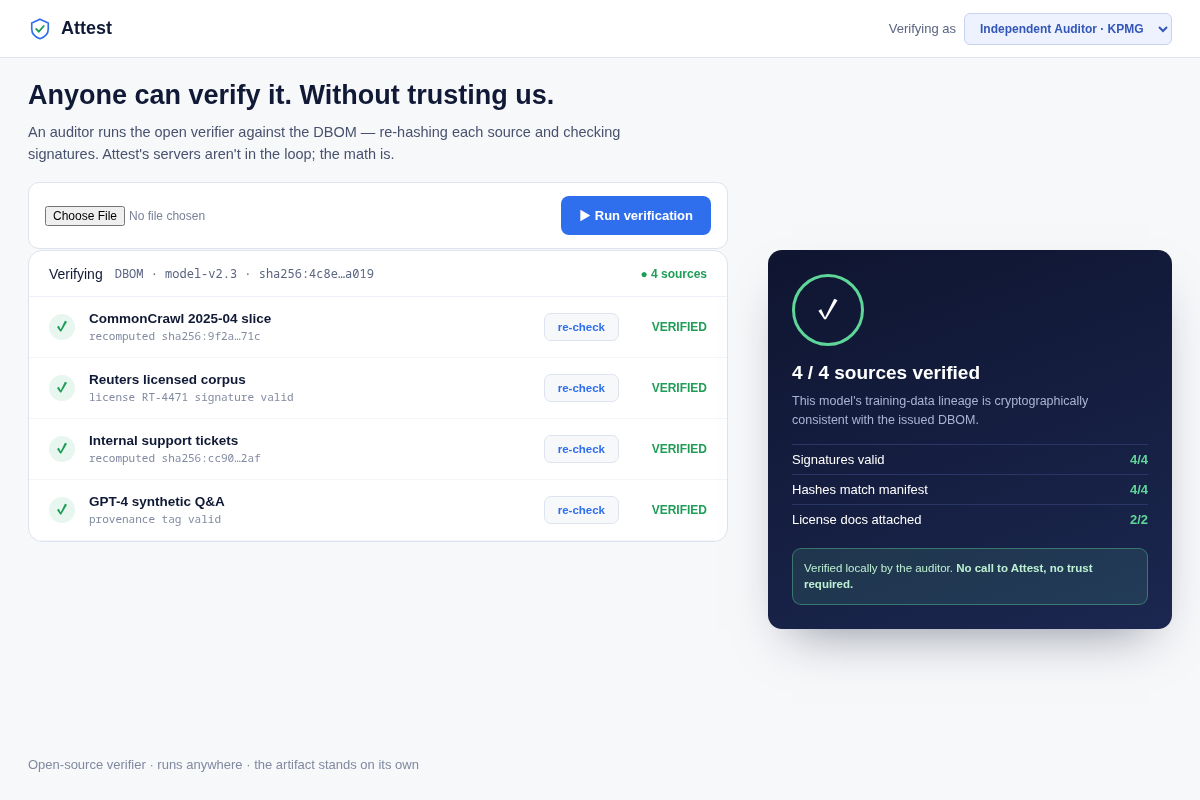Click the Attest shield logo icon
This screenshot has height=800, width=1200.
point(40,29)
